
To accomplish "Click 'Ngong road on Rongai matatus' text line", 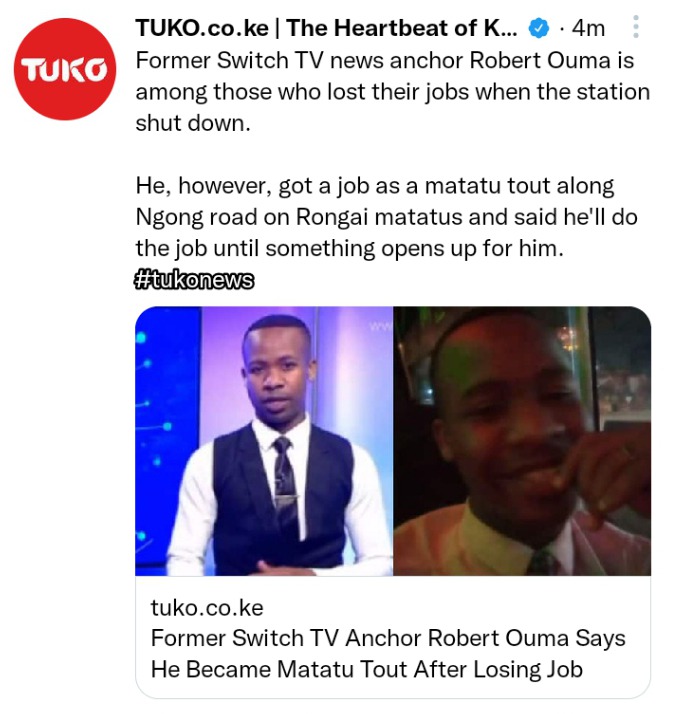I will coord(386,217).
